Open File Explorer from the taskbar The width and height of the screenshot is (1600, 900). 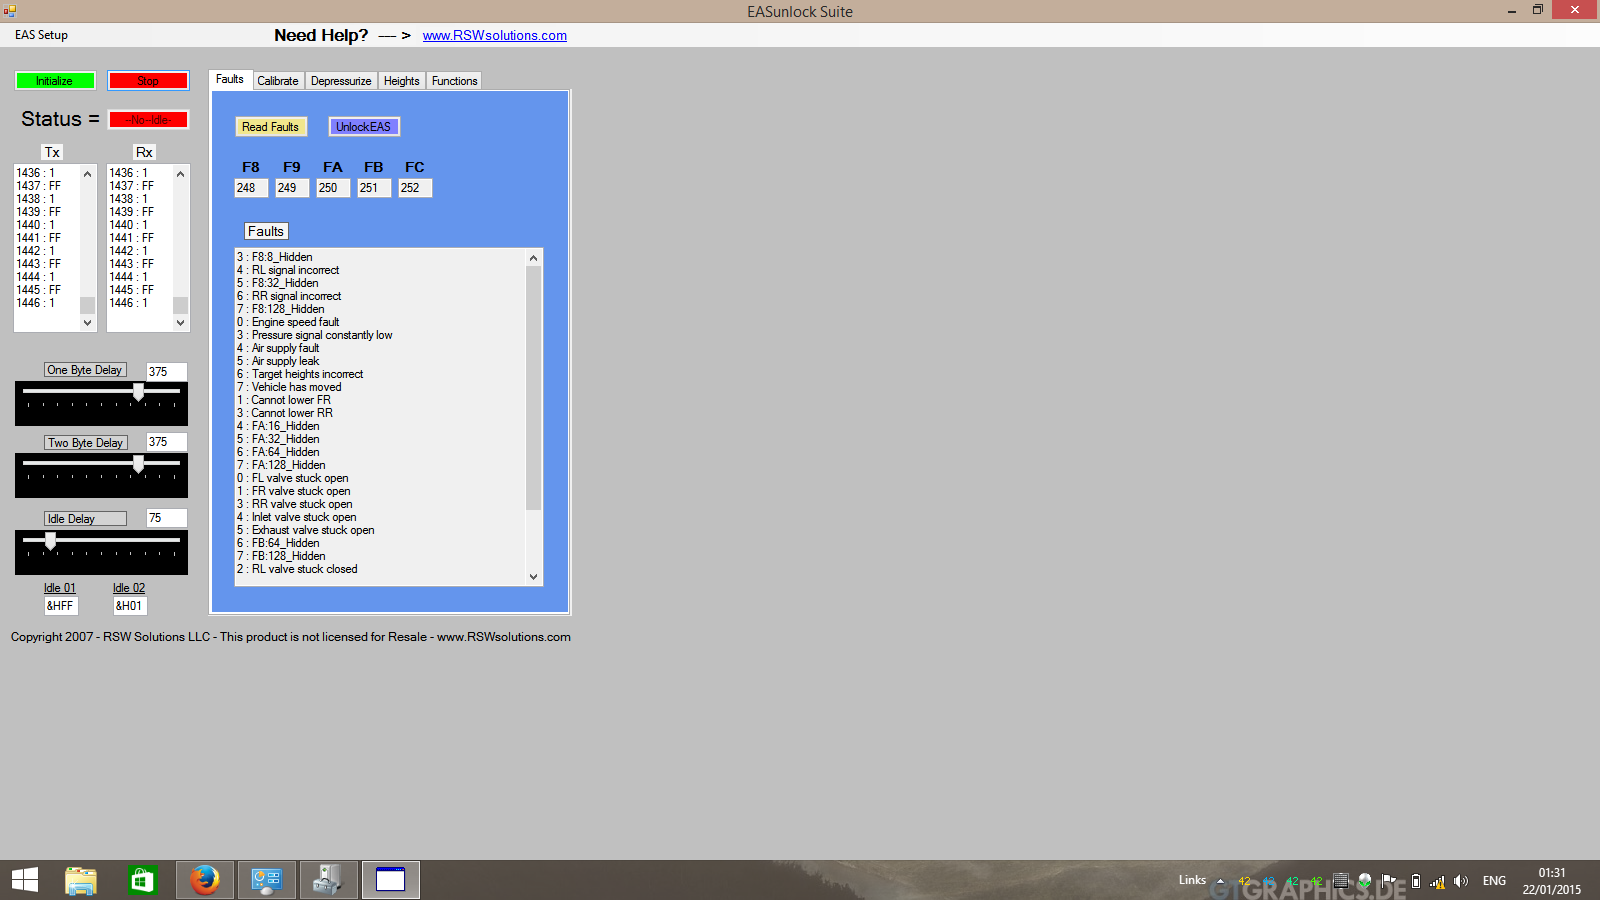point(81,880)
